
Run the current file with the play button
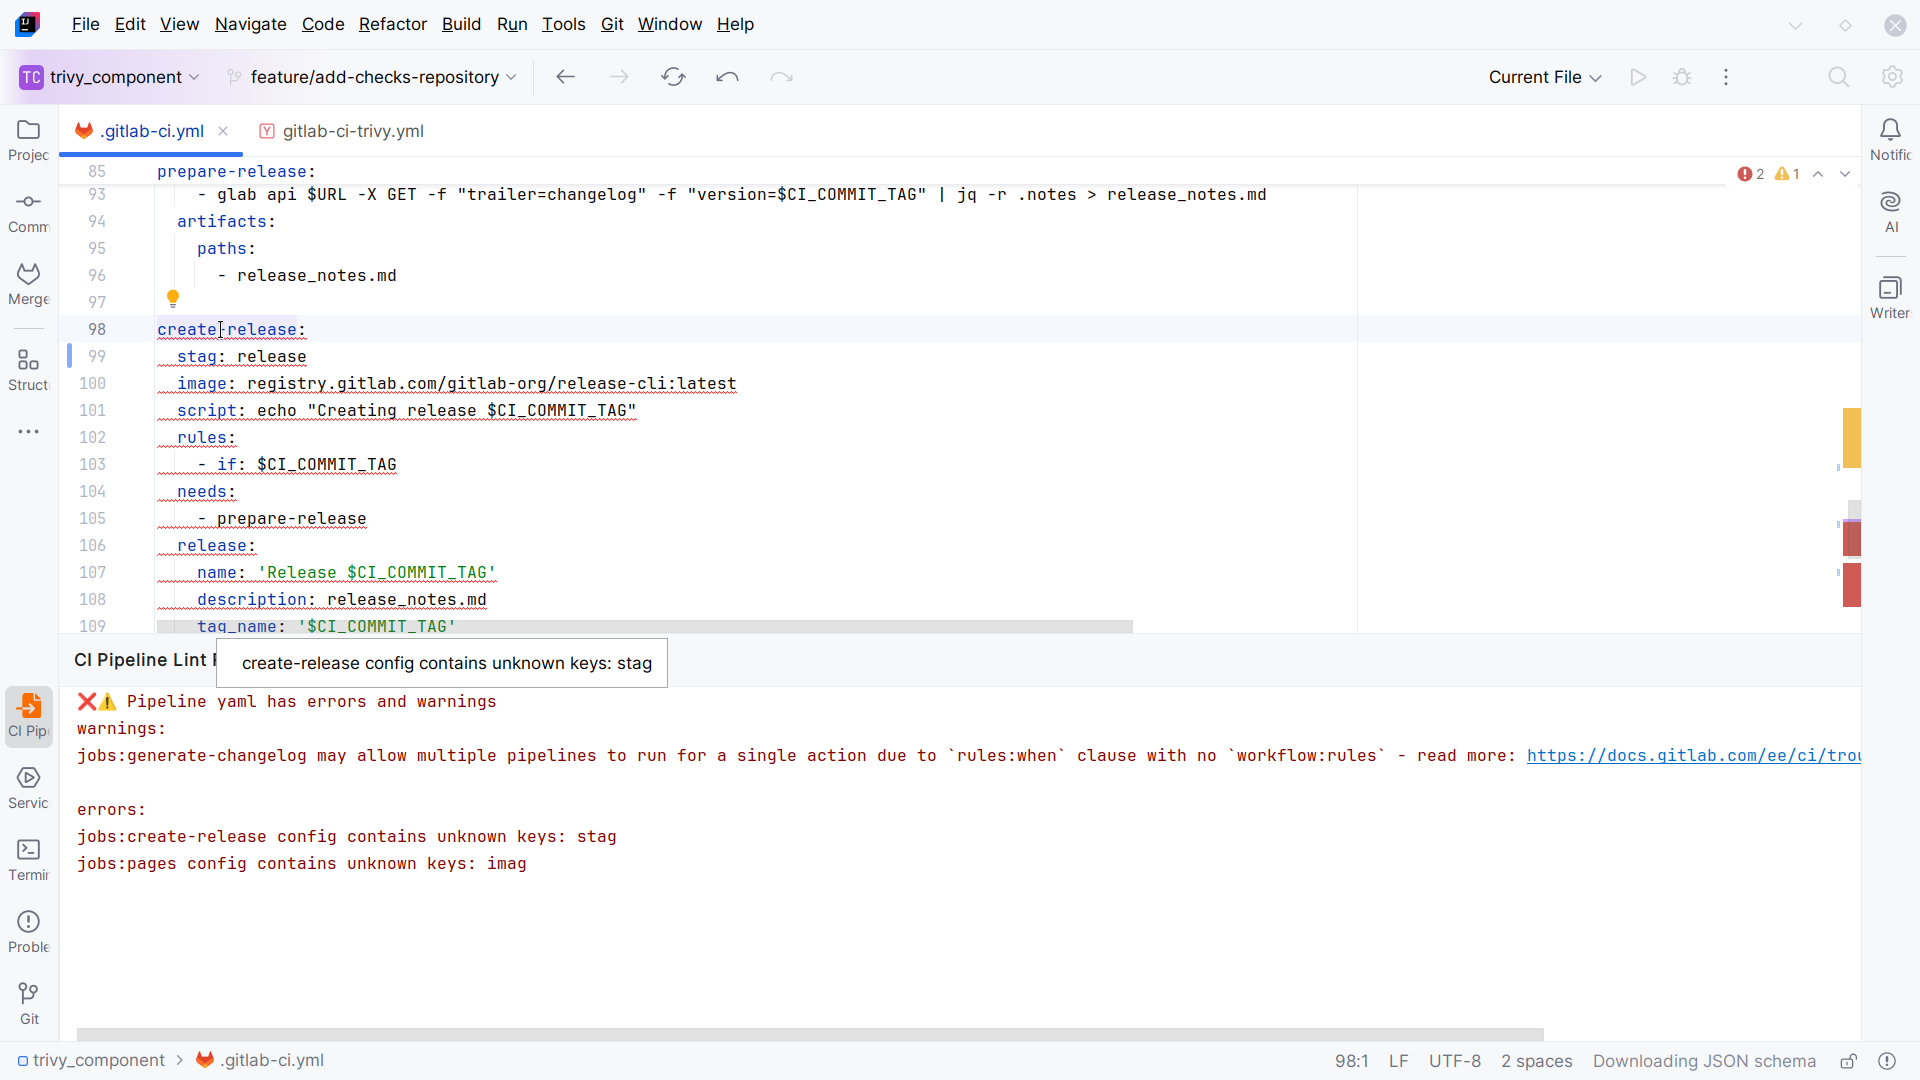tap(1638, 76)
